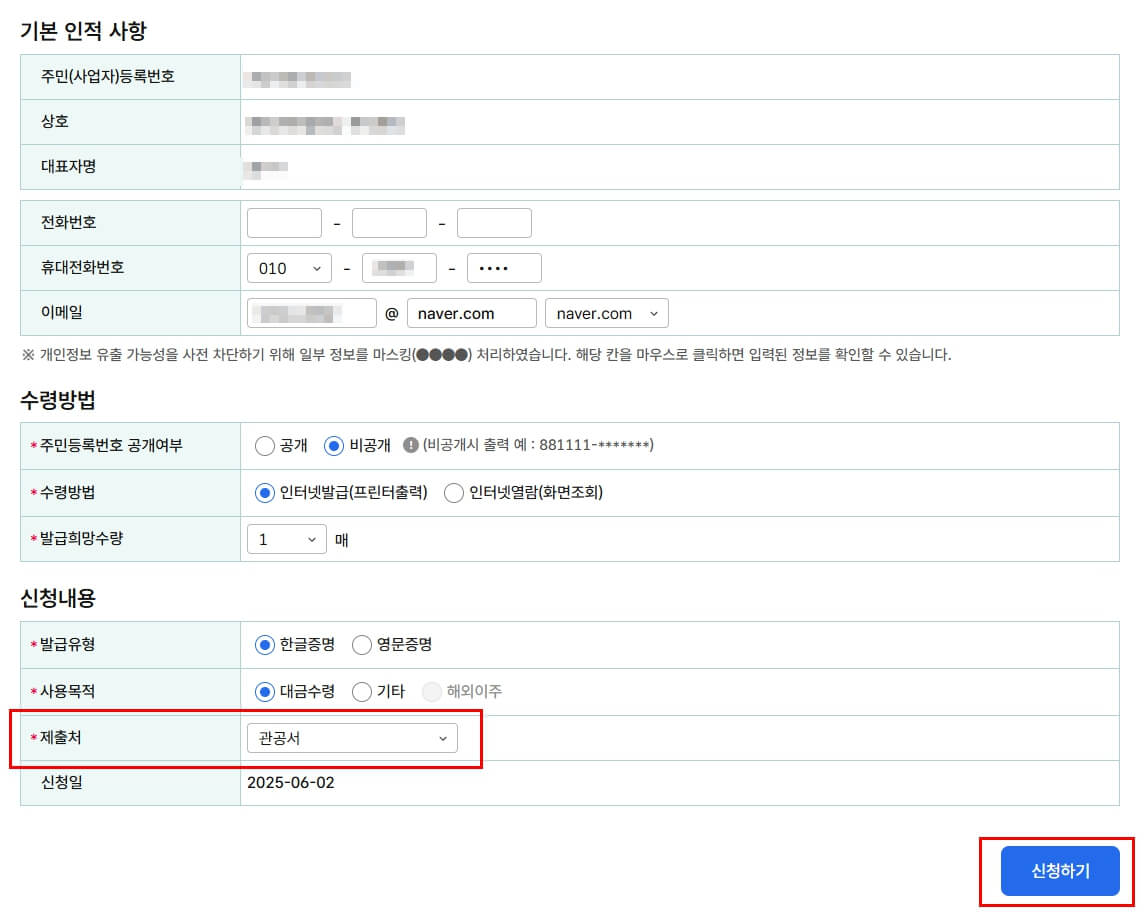Viewport: 1148px width, 920px height.
Task: Choose 대금수령 as usage purpose
Action: (263, 690)
